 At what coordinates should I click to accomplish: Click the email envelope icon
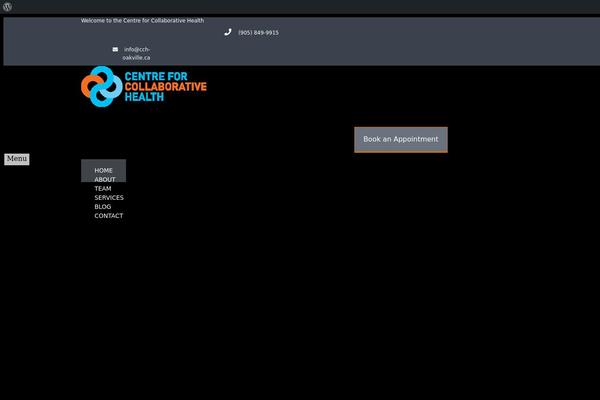pyautogui.click(x=115, y=49)
